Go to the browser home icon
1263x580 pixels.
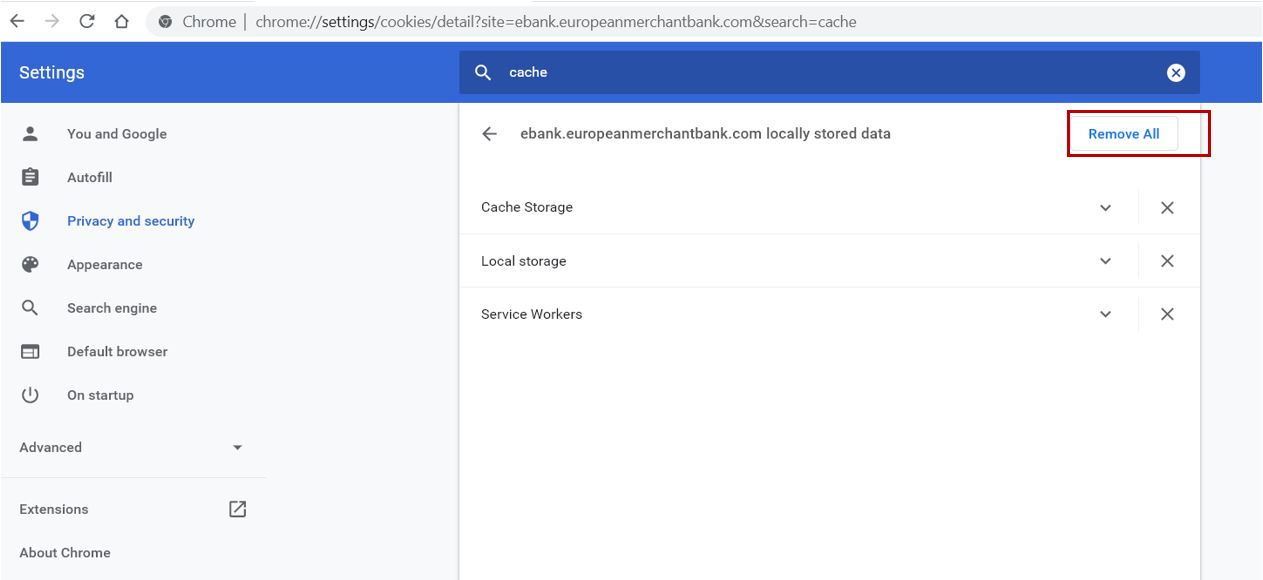(122, 21)
